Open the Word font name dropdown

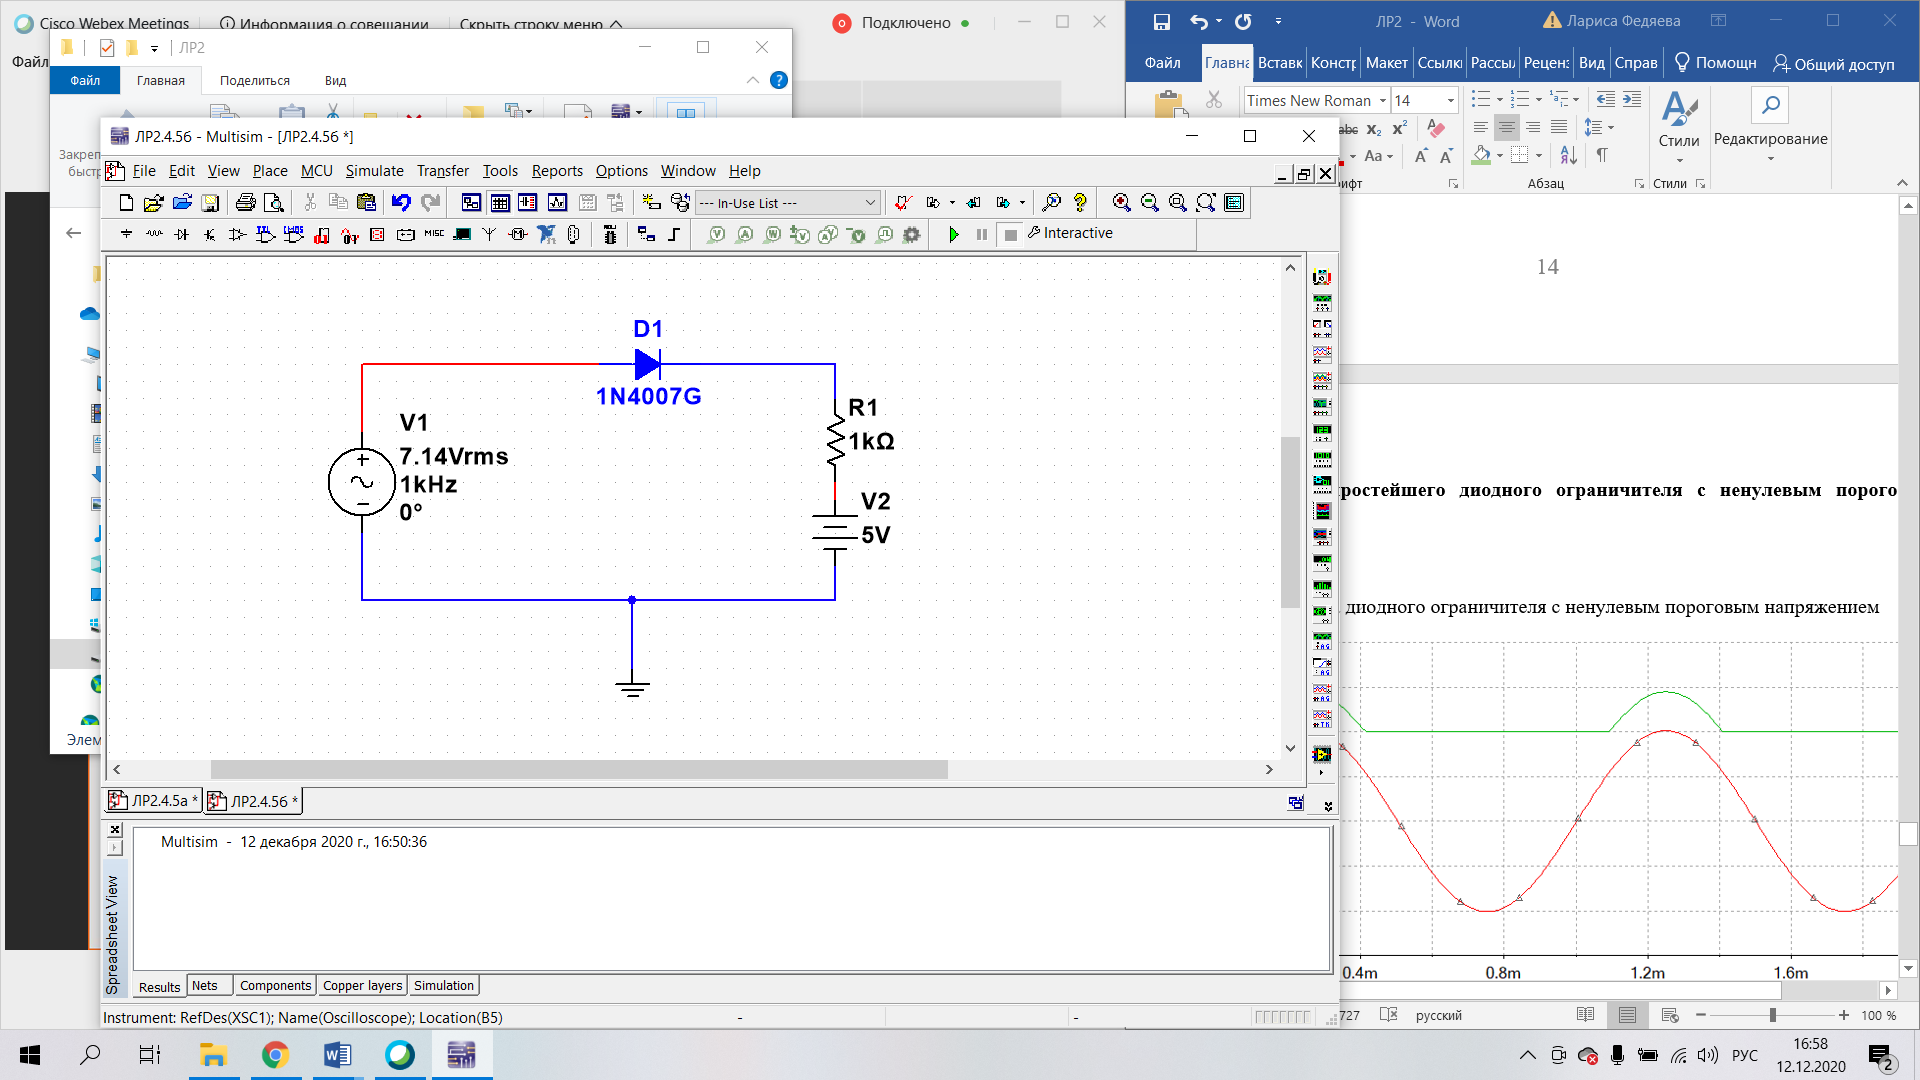(1382, 100)
